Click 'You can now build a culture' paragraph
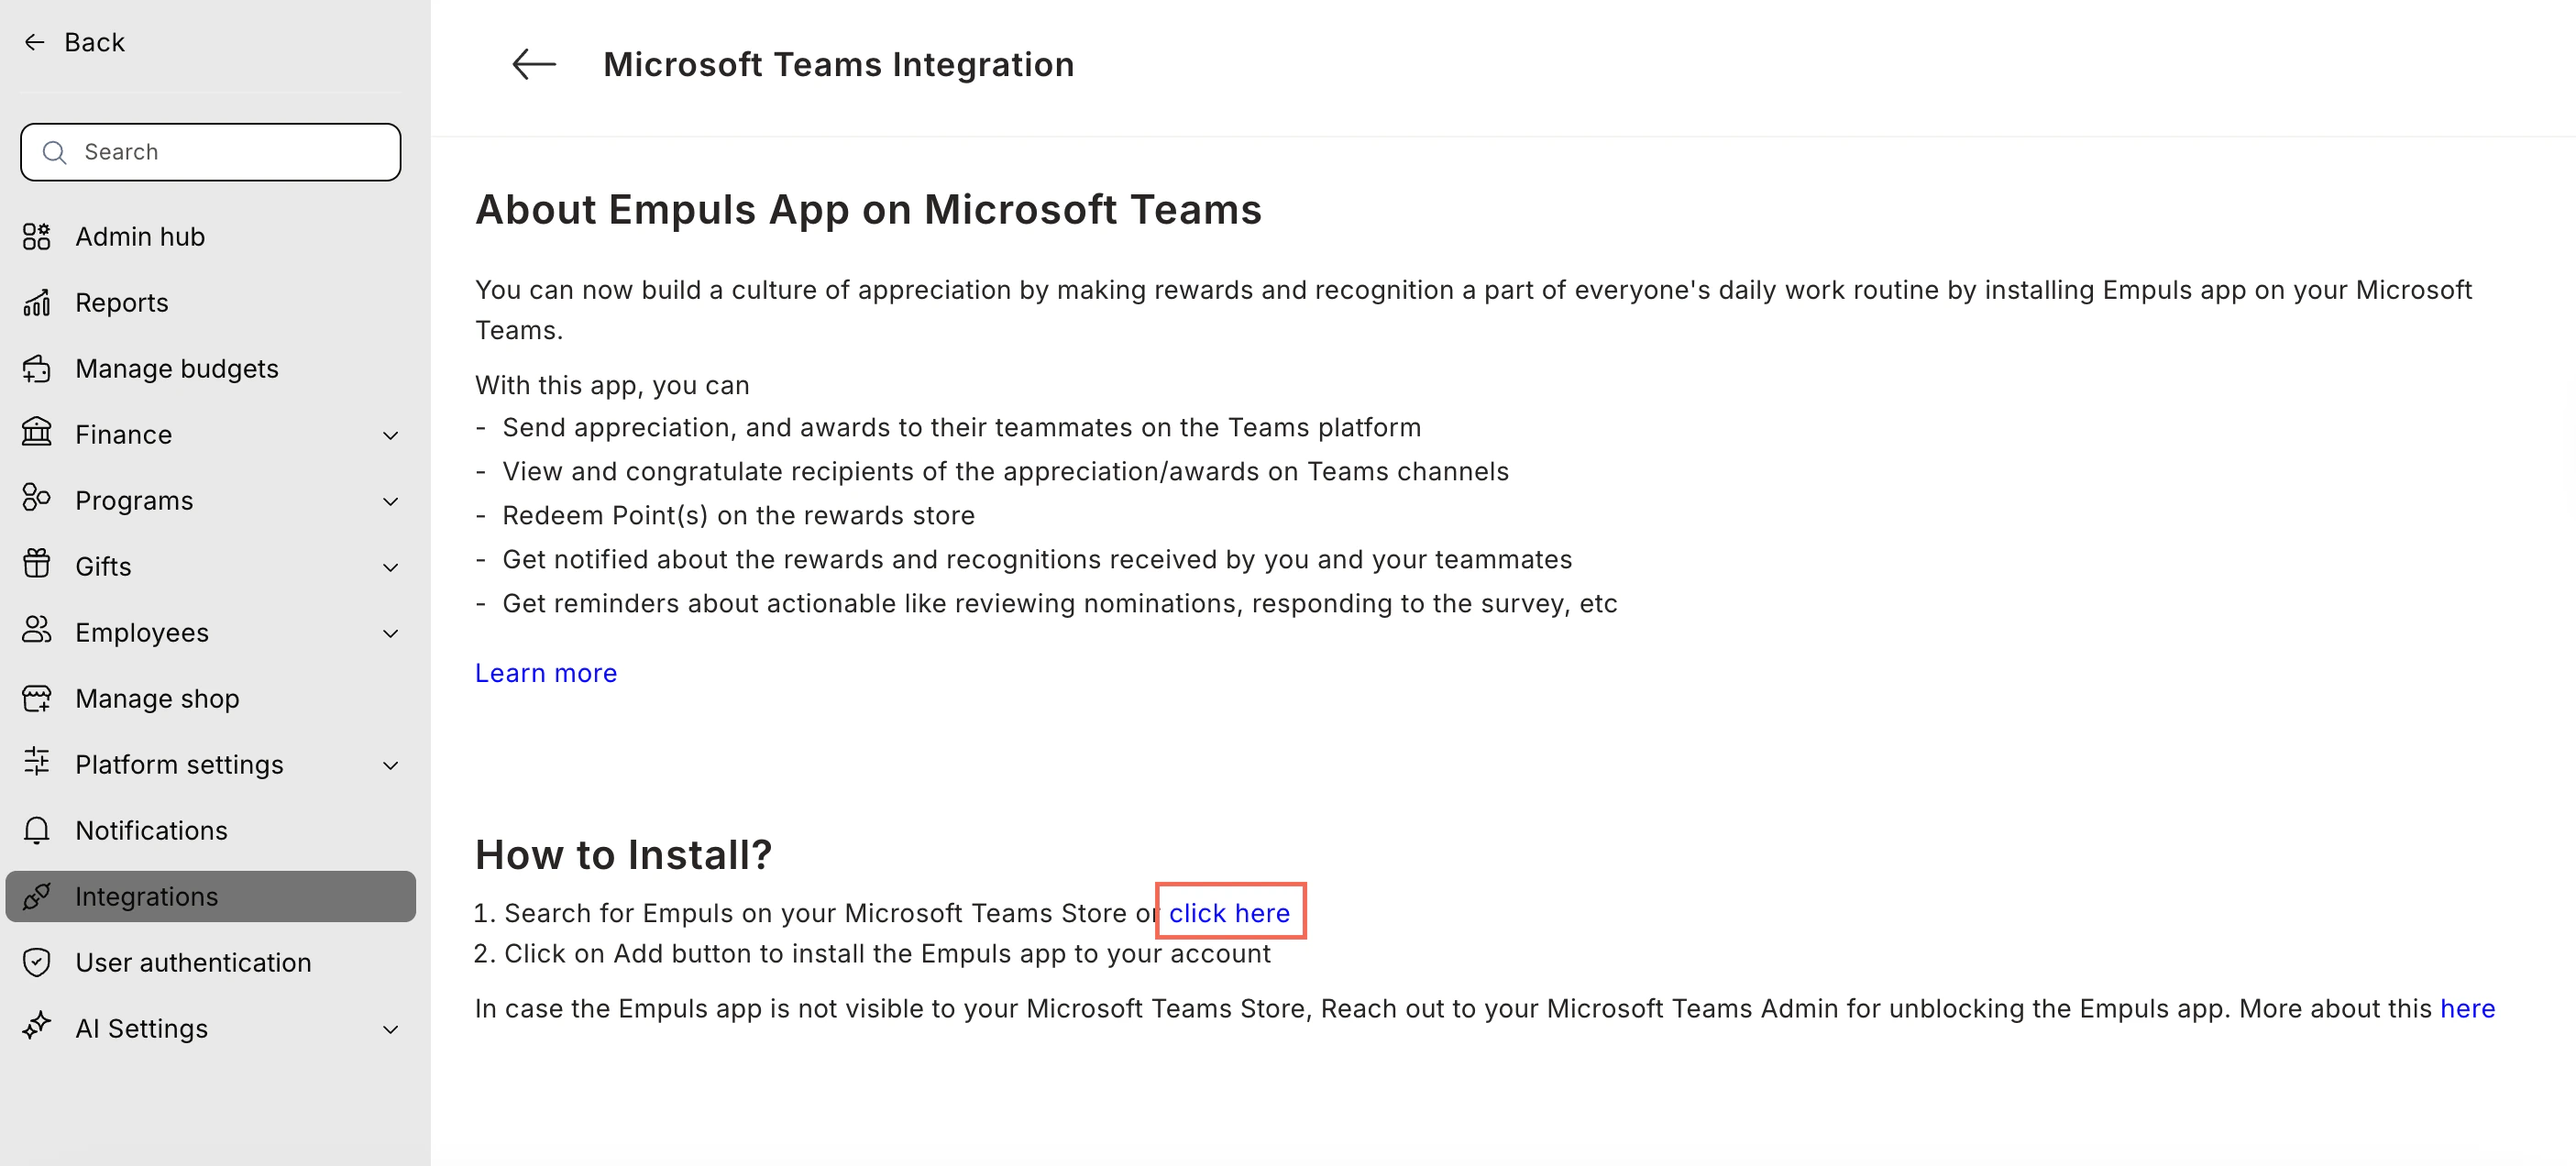Image resolution: width=2576 pixels, height=1166 pixels. [x=1473, y=310]
